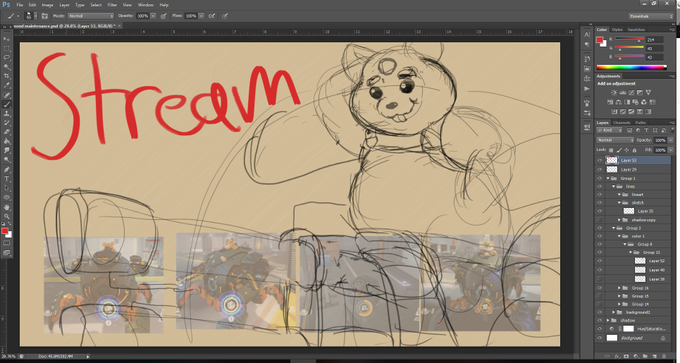This screenshot has height=363, width=680.
Task: Collapse the sketch group
Action: [x=619, y=203]
